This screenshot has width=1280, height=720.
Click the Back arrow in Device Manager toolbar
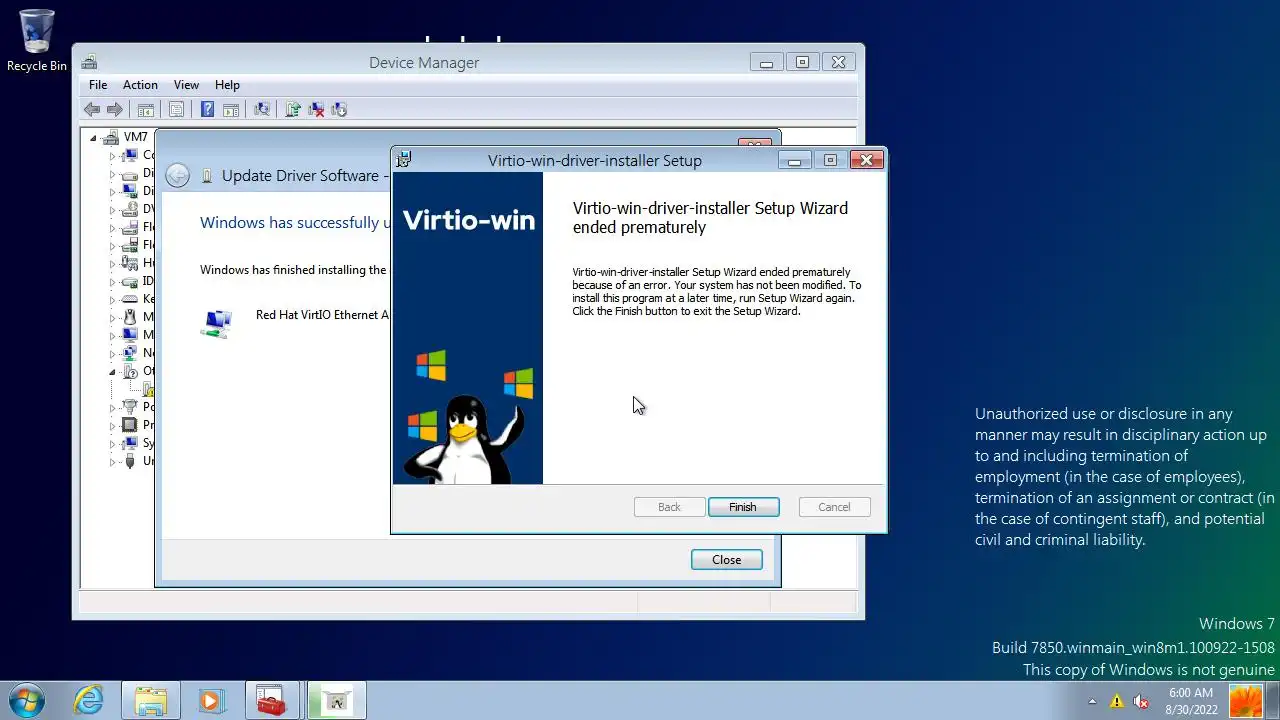92,110
